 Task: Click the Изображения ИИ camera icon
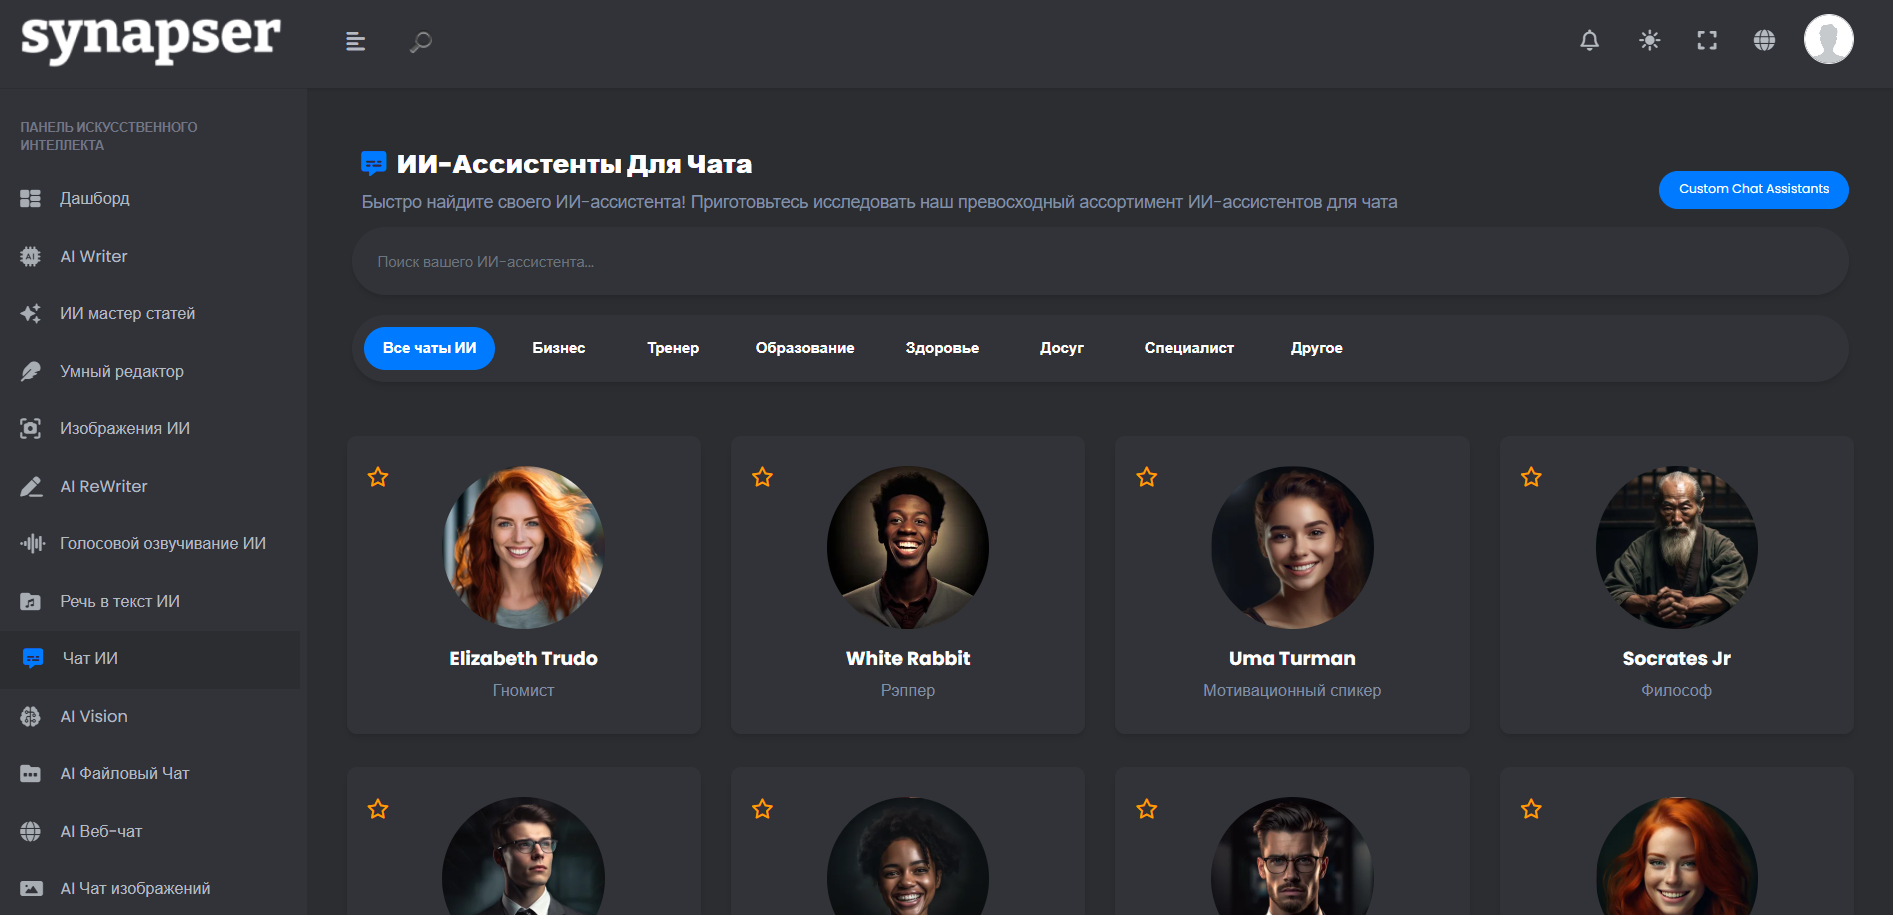click(x=31, y=429)
